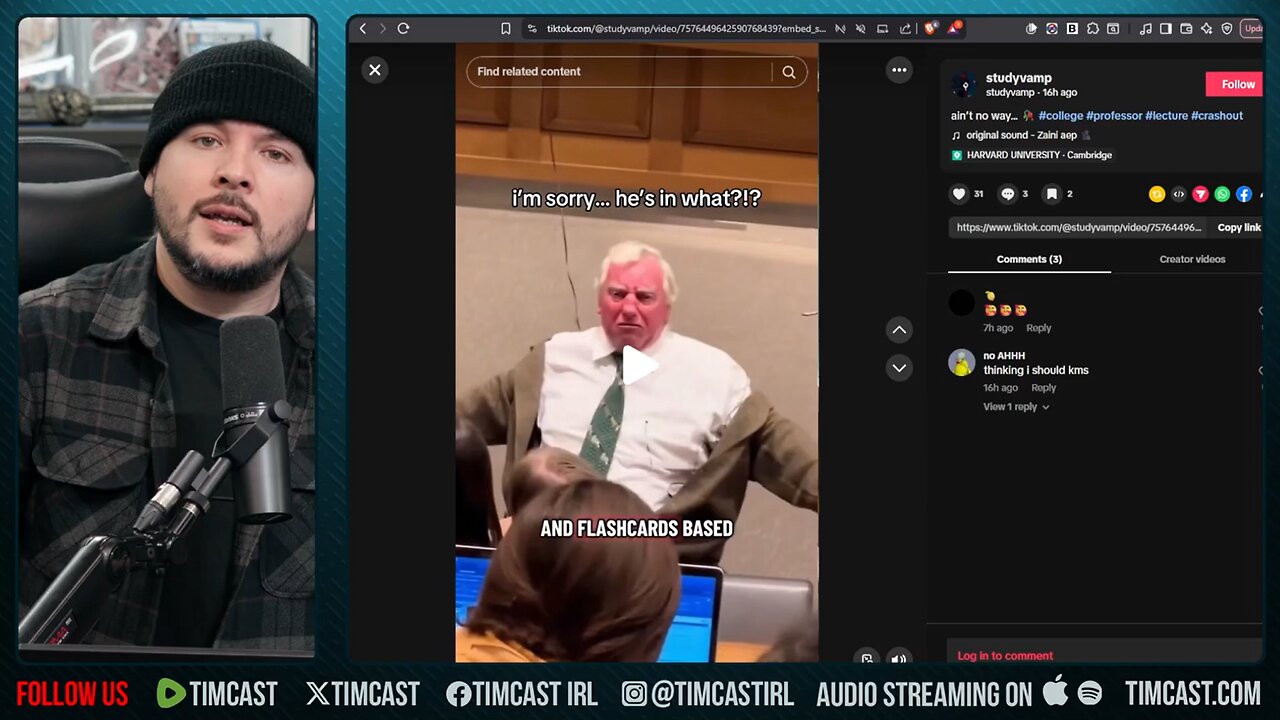This screenshot has height=720, width=1280.
Task: Open the #professor hashtag
Action: point(1114,116)
